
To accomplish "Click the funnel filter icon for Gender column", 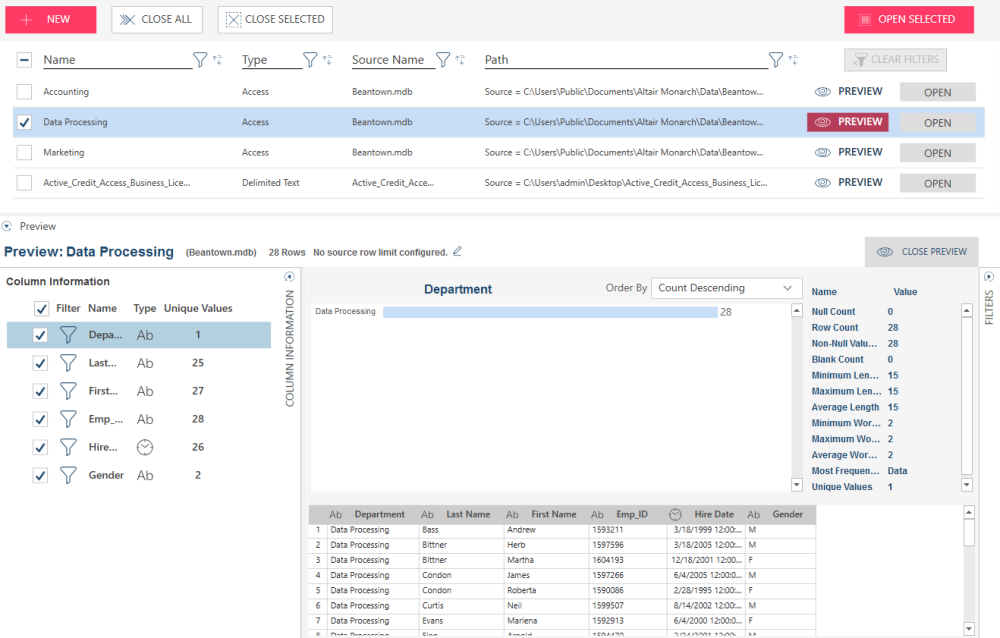I will click(x=68, y=475).
